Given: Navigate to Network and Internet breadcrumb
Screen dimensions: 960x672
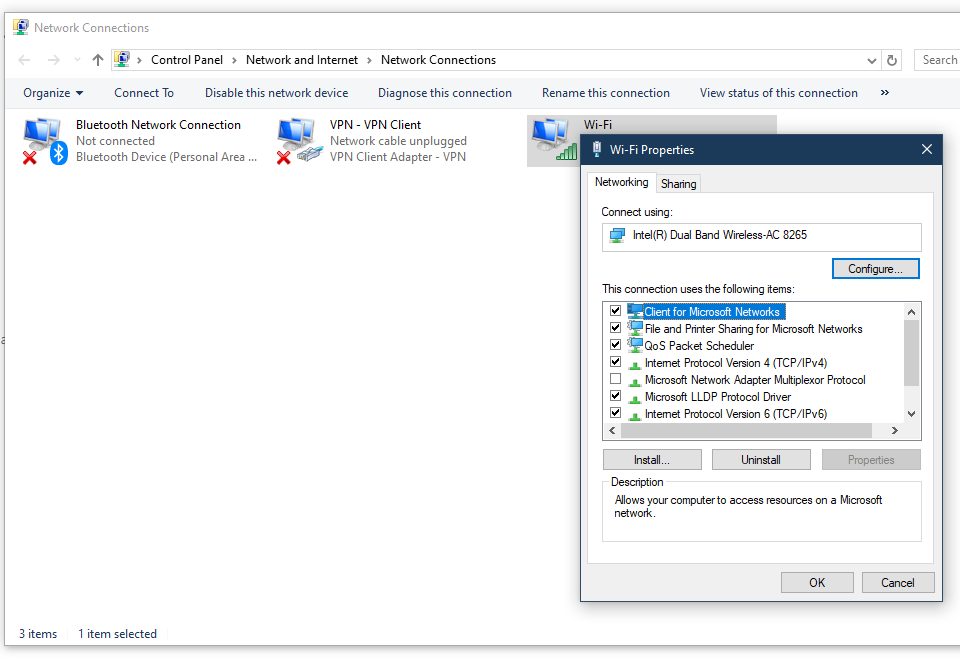Looking at the screenshot, I should (x=302, y=60).
